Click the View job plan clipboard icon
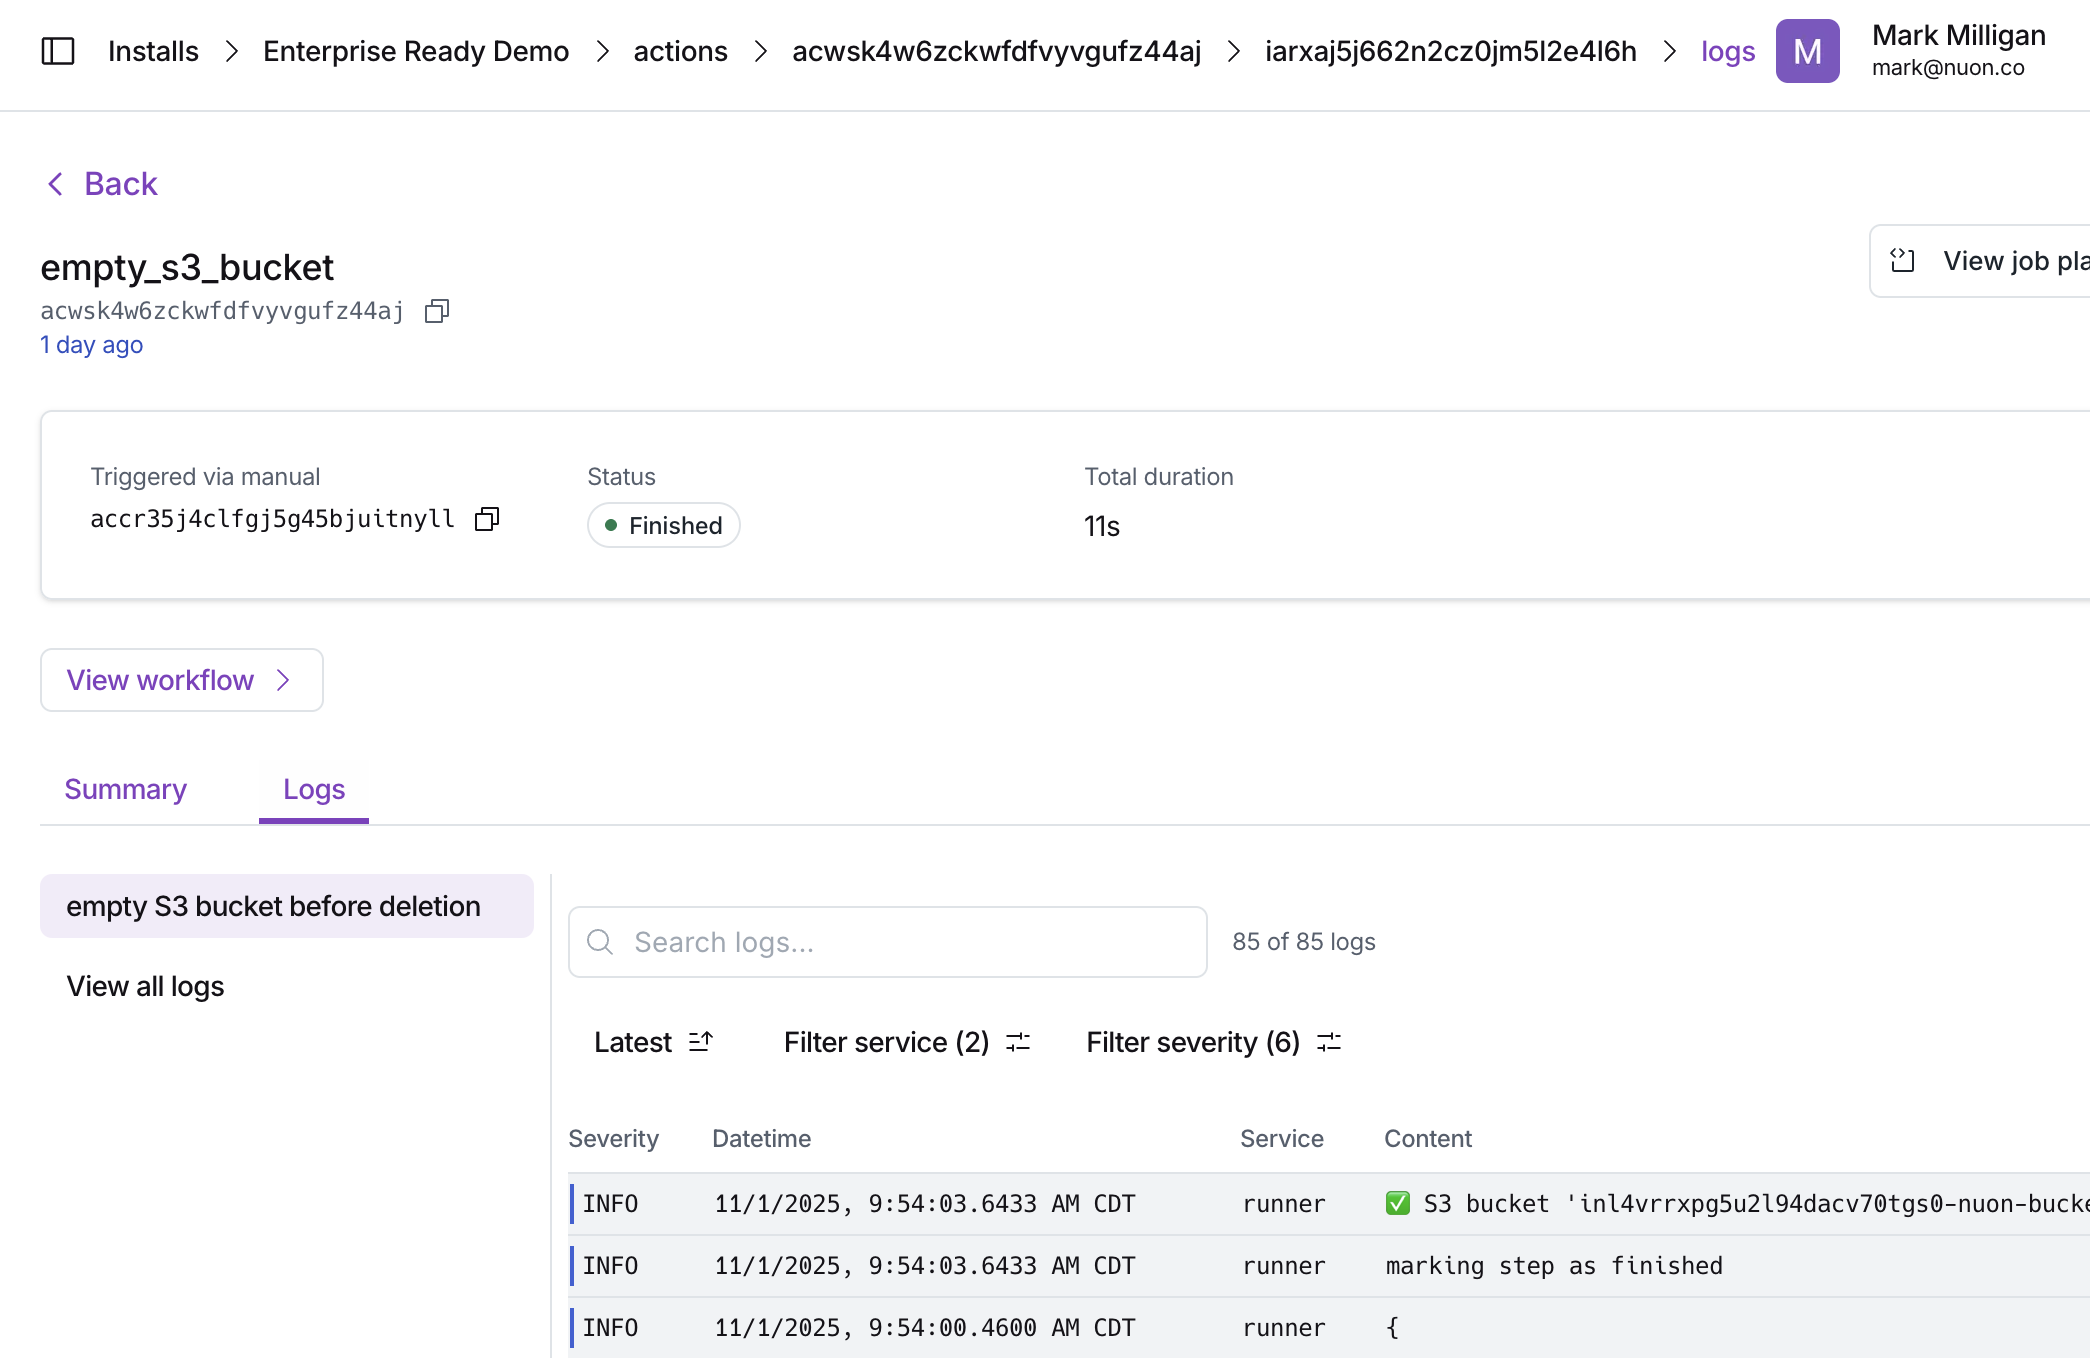The image size is (2090, 1358). coord(1904,260)
